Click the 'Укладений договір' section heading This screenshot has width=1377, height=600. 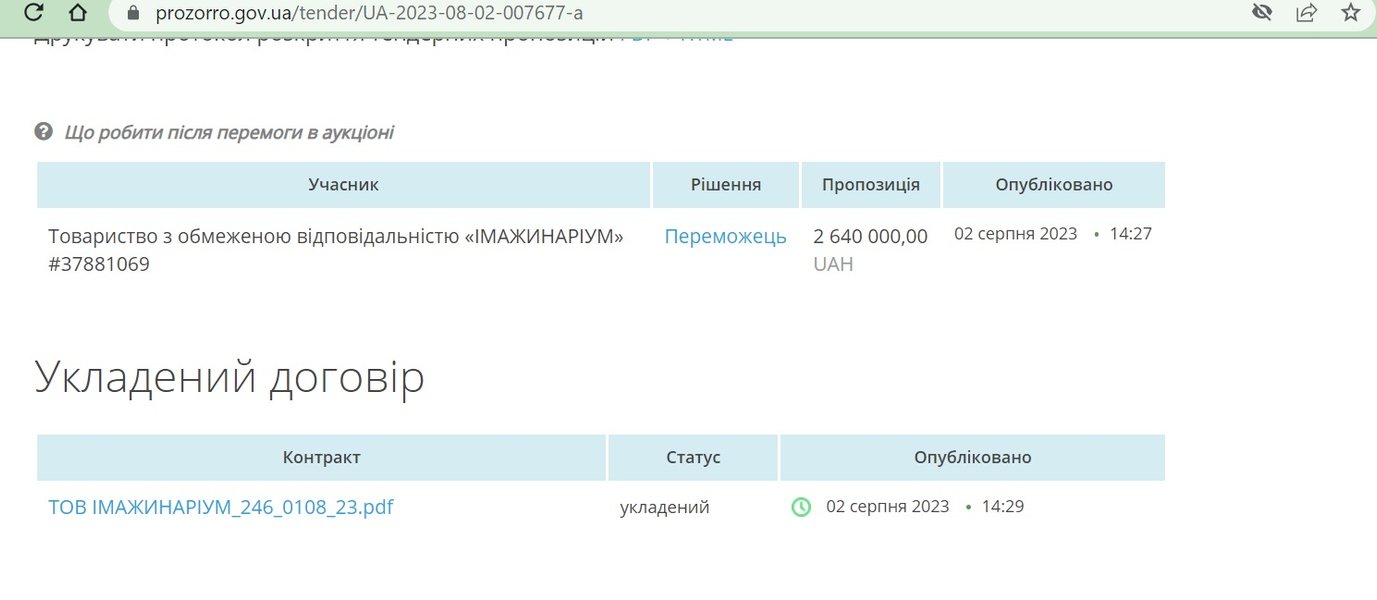[229, 377]
